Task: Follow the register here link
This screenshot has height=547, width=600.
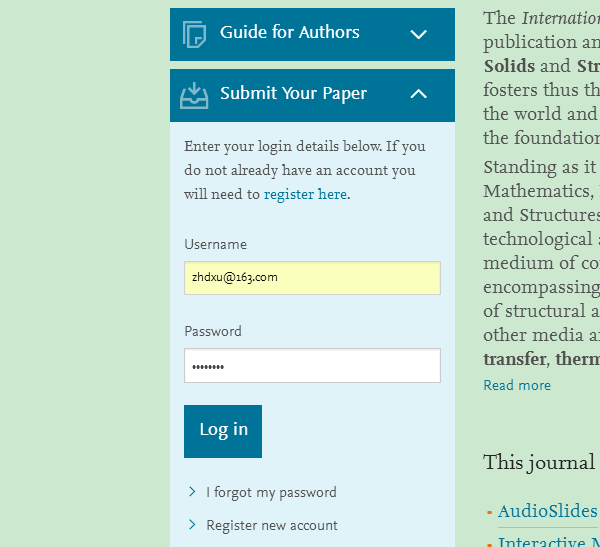Action: 305,194
